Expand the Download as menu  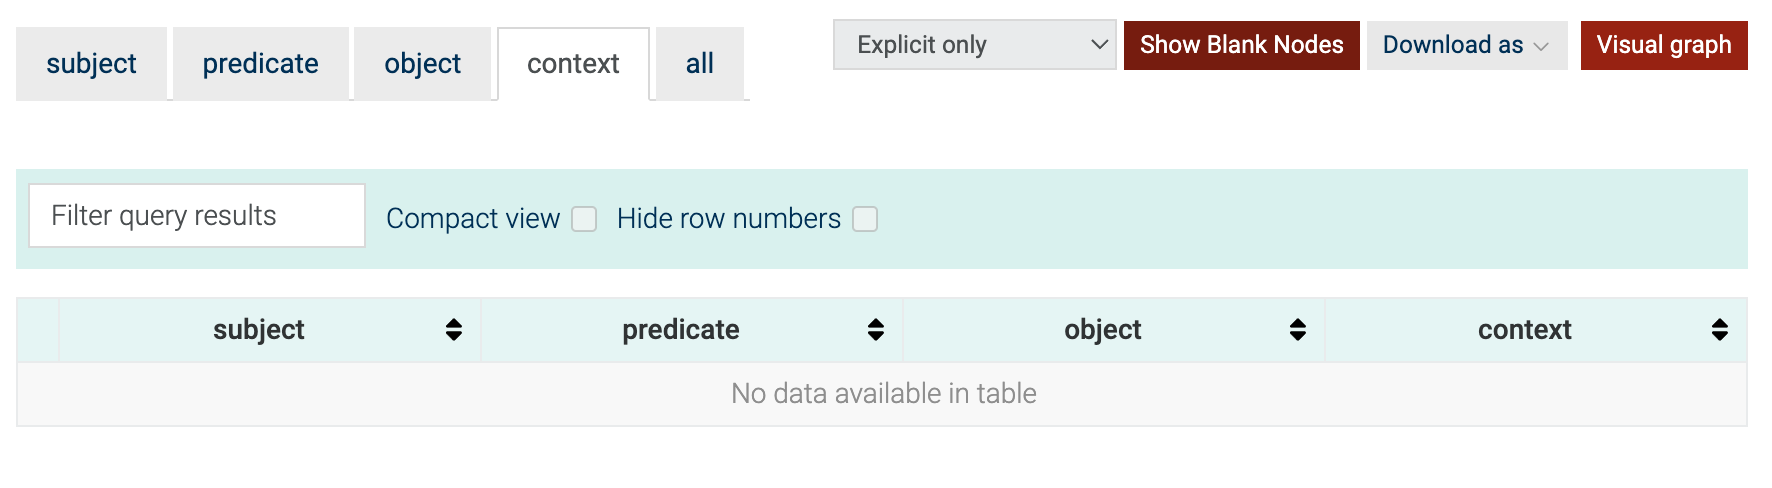tap(1467, 45)
